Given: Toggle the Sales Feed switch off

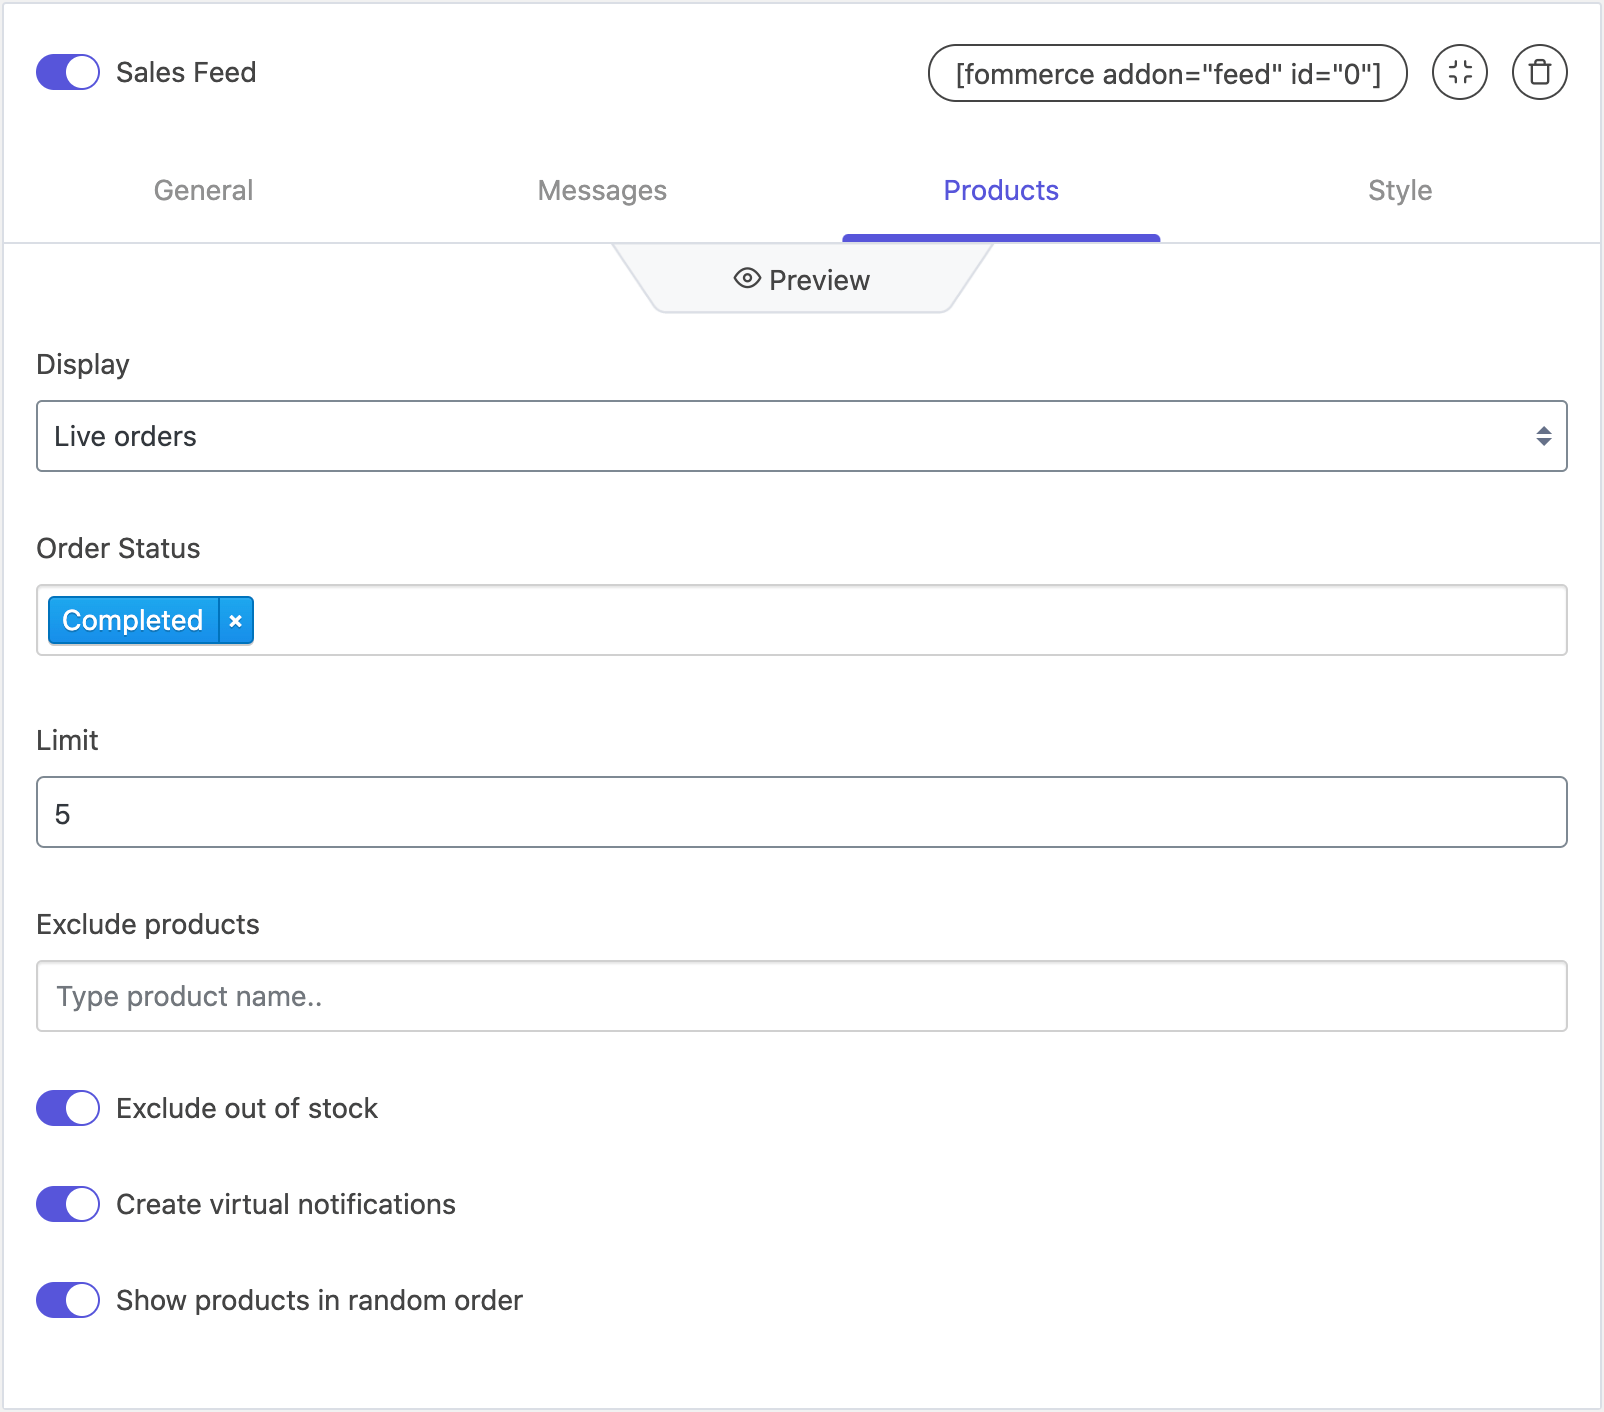Looking at the screenshot, I should click(68, 72).
